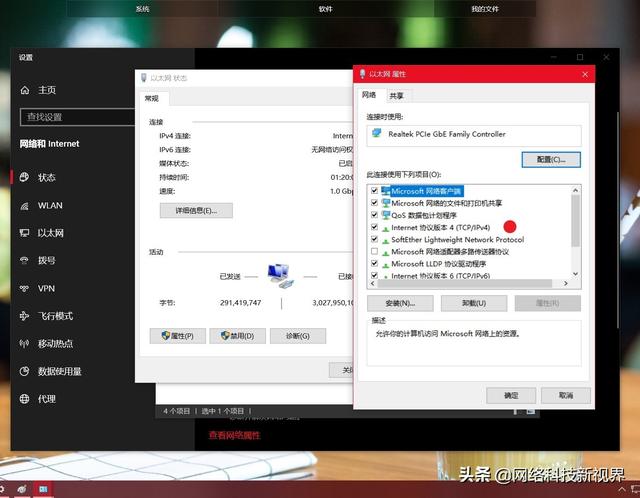This screenshot has height=498, width=640.
Task: Uncheck Microsoft LLDP 协议驱动程序 checkbox
Action: click(x=374, y=264)
